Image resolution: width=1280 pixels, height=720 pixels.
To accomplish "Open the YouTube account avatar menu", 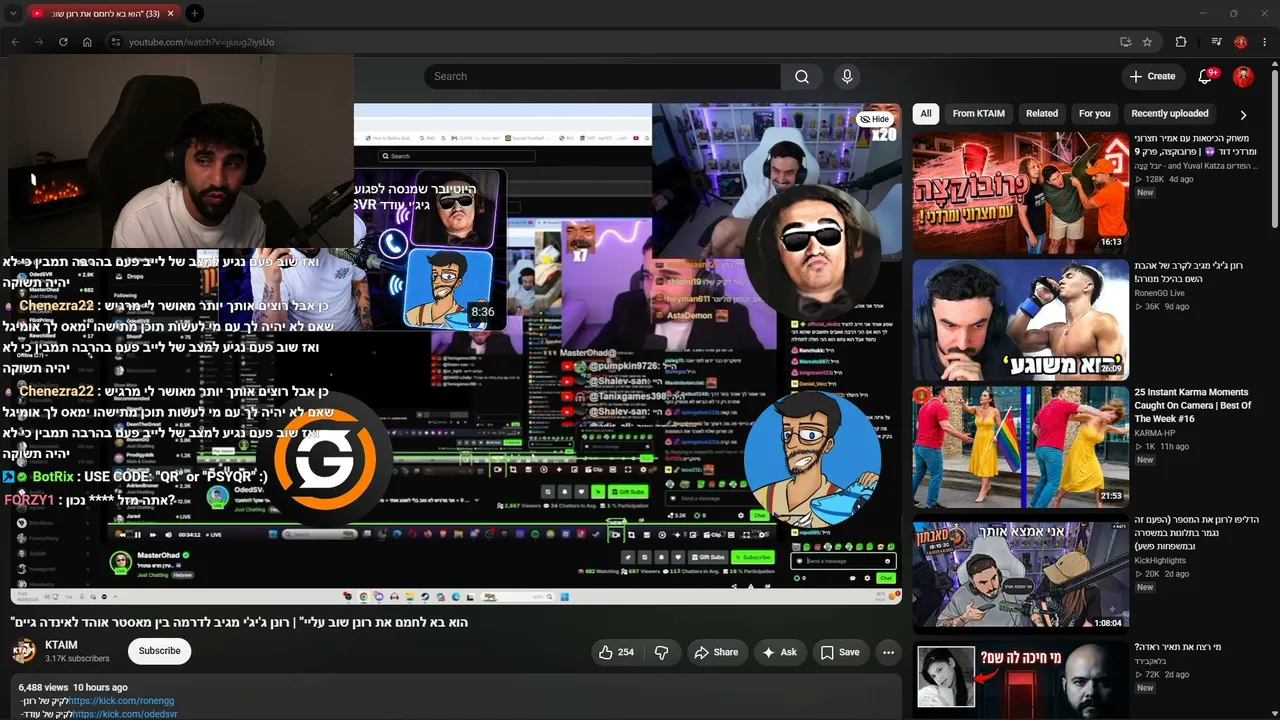I will coord(1244,76).
